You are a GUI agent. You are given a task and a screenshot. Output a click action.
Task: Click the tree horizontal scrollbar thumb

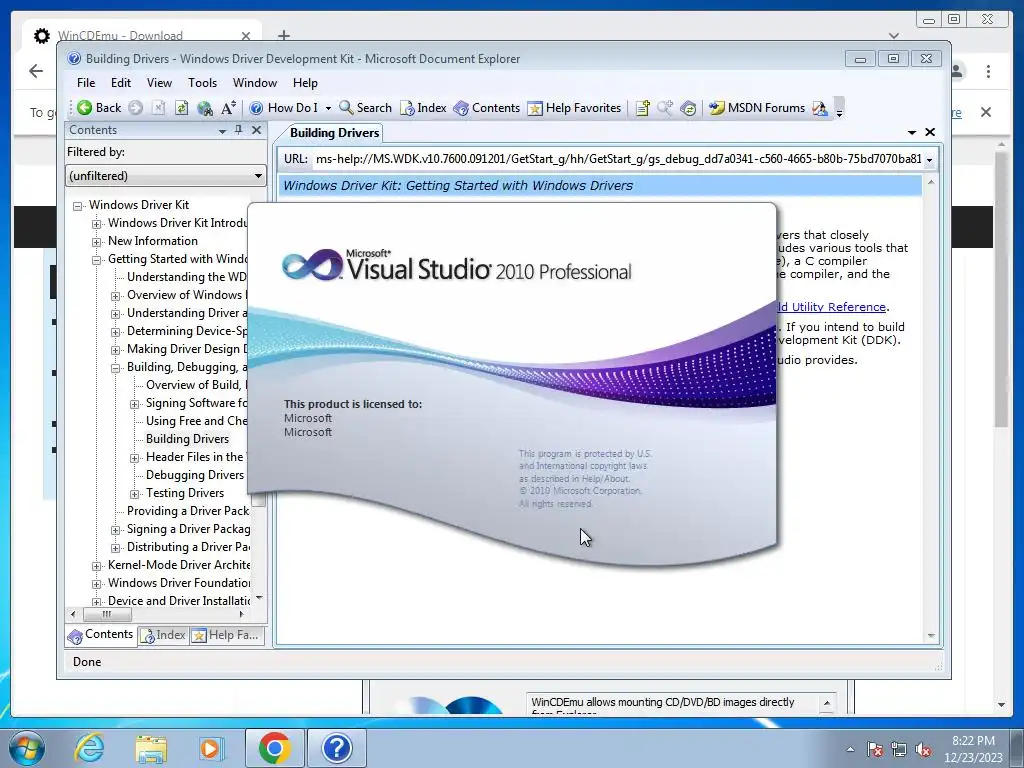[107, 615]
